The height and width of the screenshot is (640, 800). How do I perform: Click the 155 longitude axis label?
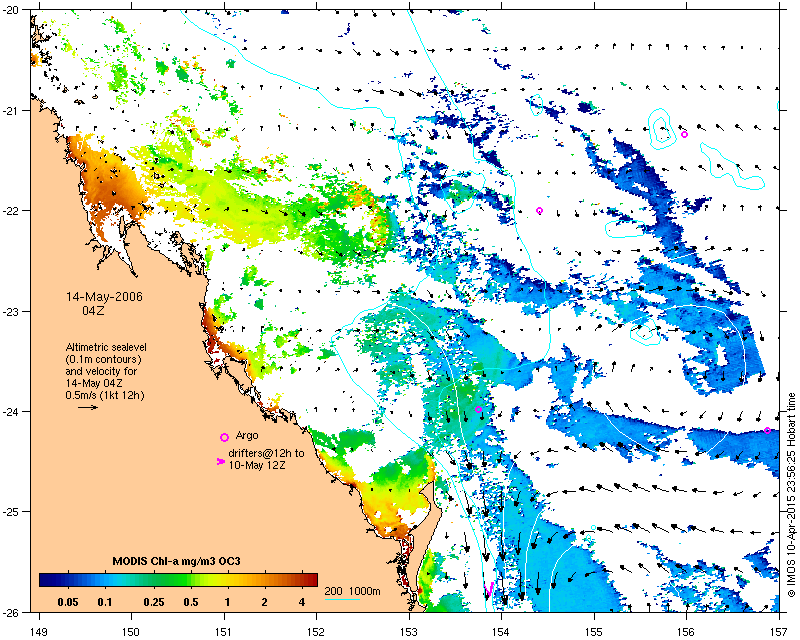pyautogui.click(x=594, y=632)
